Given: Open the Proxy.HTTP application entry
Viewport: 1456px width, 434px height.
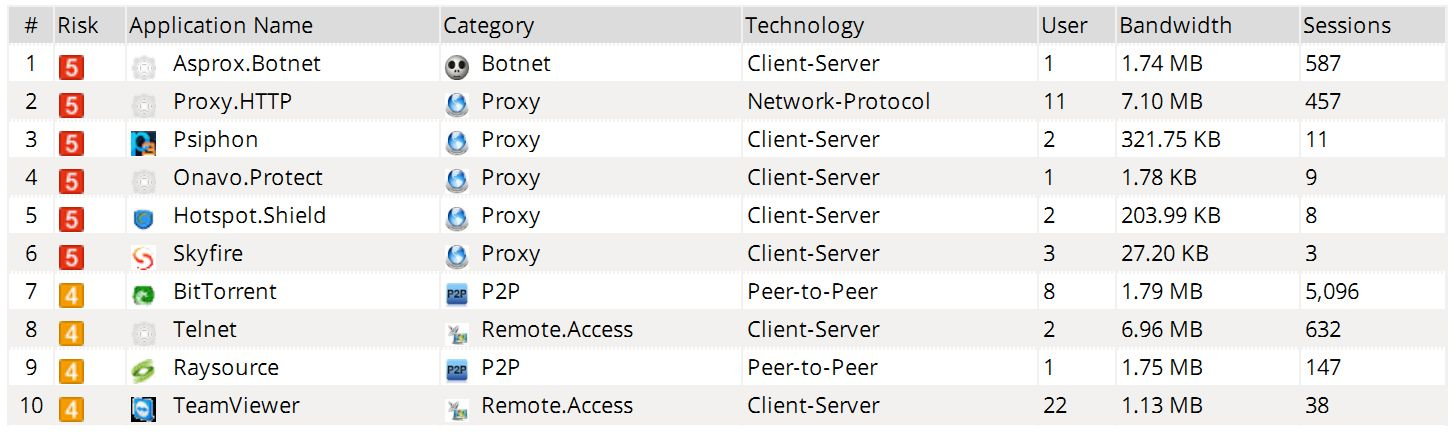Looking at the screenshot, I should coord(232,102).
